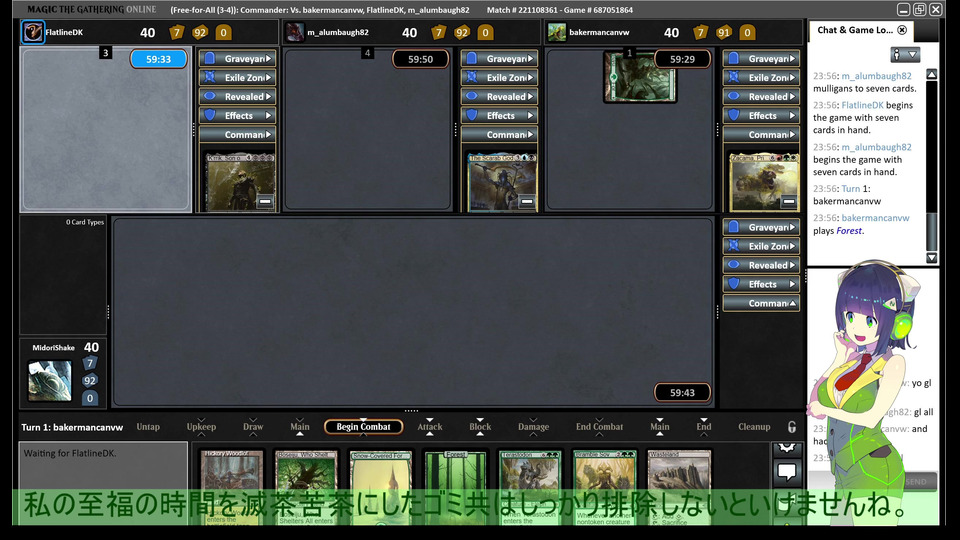Image resolution: width=960 pixels, height=540 pixels.
Task: Click the Turn link in the game log
Action: click(x=850, y=189)
